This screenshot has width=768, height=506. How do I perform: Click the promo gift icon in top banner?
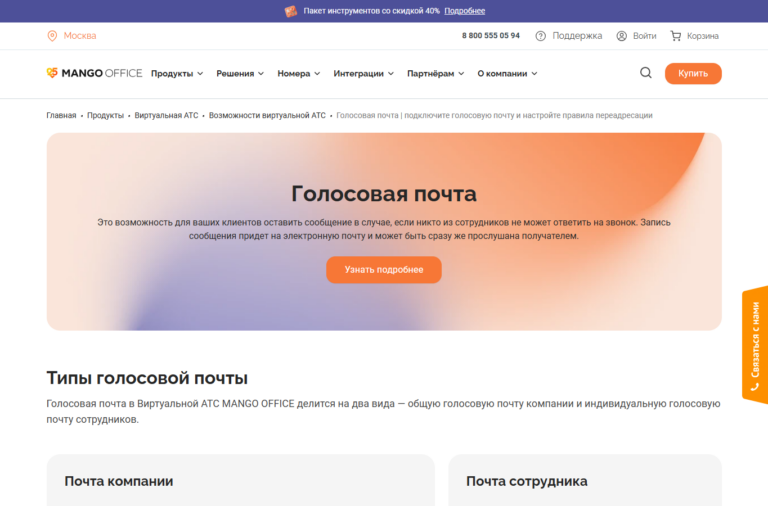click(291, 11)
